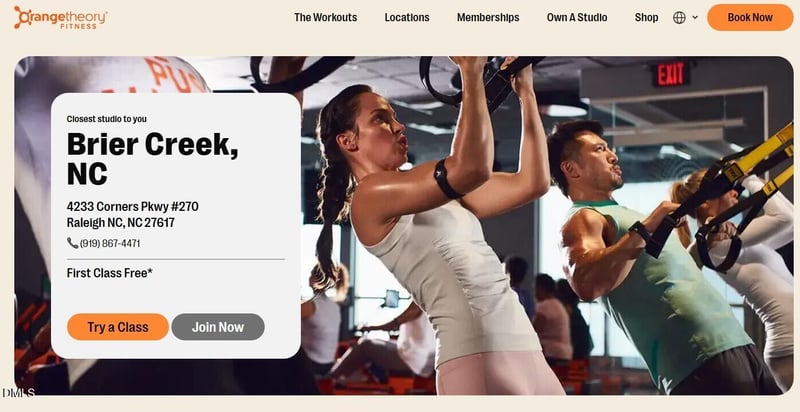This screenshot has width=800, height=412.
Task: Expand the chevron next to the globe
Action: pos(695,18)
